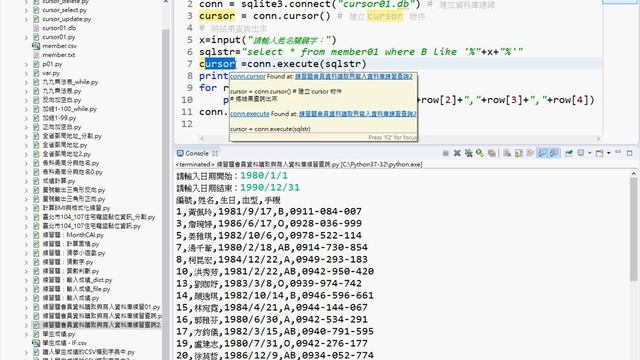Toggle Pin Console button
Image resolution: width=640 pixels, height=360 pixels.
569,153
